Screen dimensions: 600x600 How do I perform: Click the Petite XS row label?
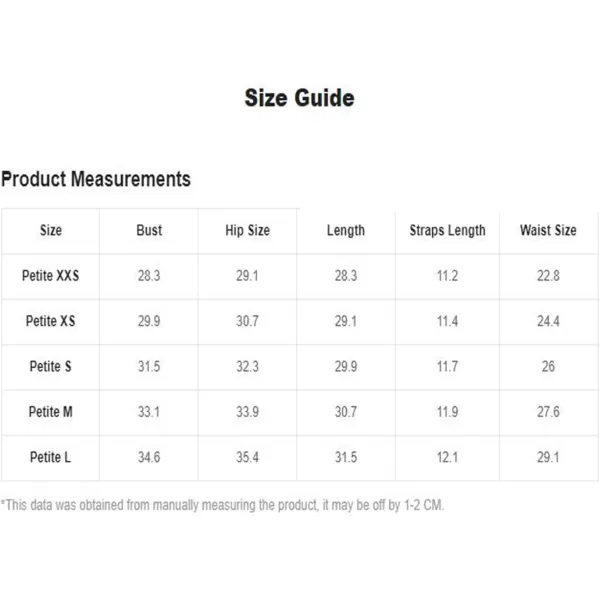pyautogui.click(x=51, y=322)
